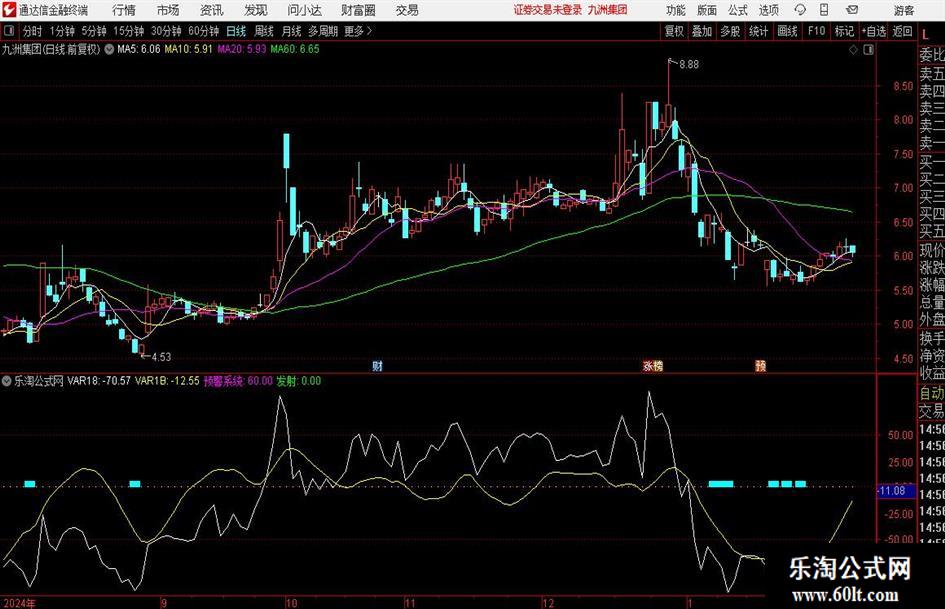Open the 资讯 menu
945x609 pixels.
[212, 10]
